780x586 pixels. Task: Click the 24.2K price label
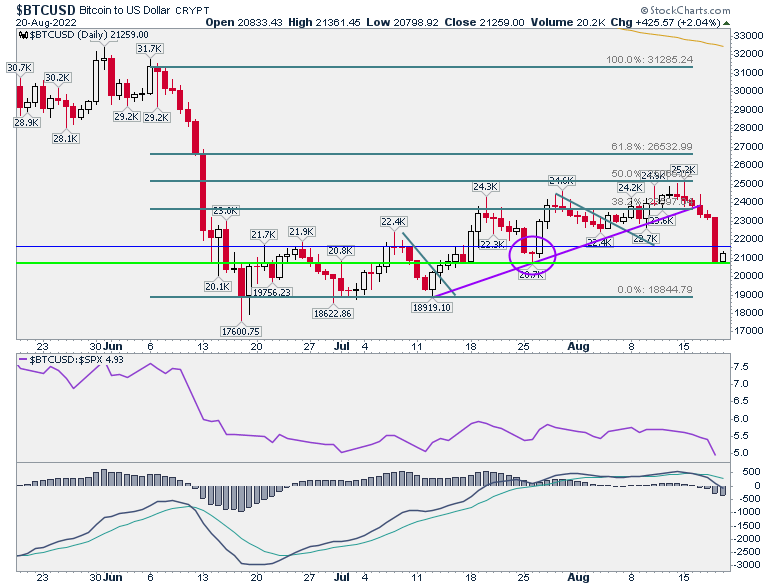631,188
